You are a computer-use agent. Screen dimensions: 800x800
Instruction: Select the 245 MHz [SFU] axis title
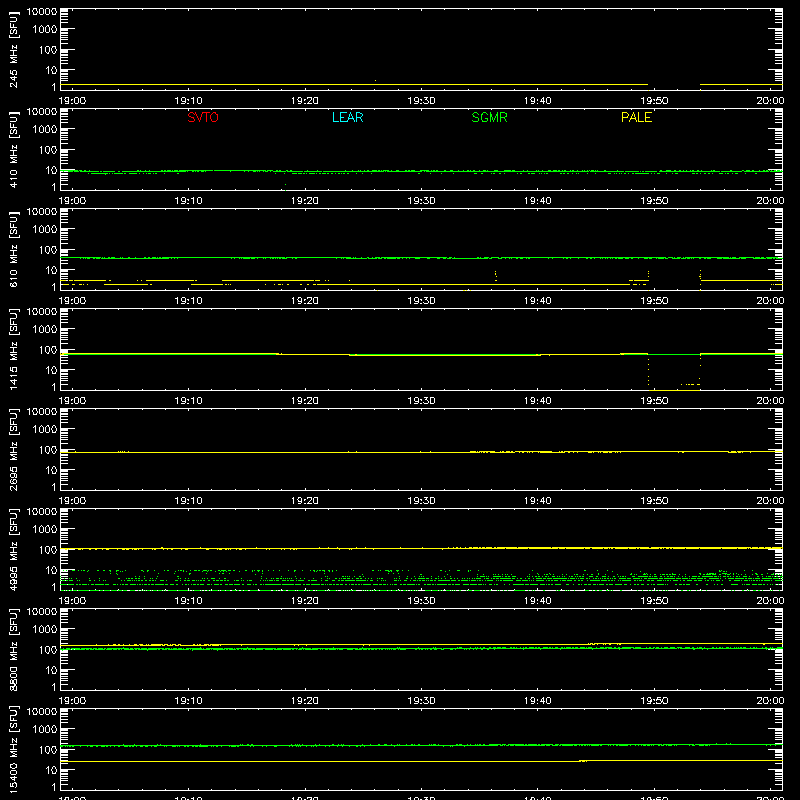coord(13,50)
